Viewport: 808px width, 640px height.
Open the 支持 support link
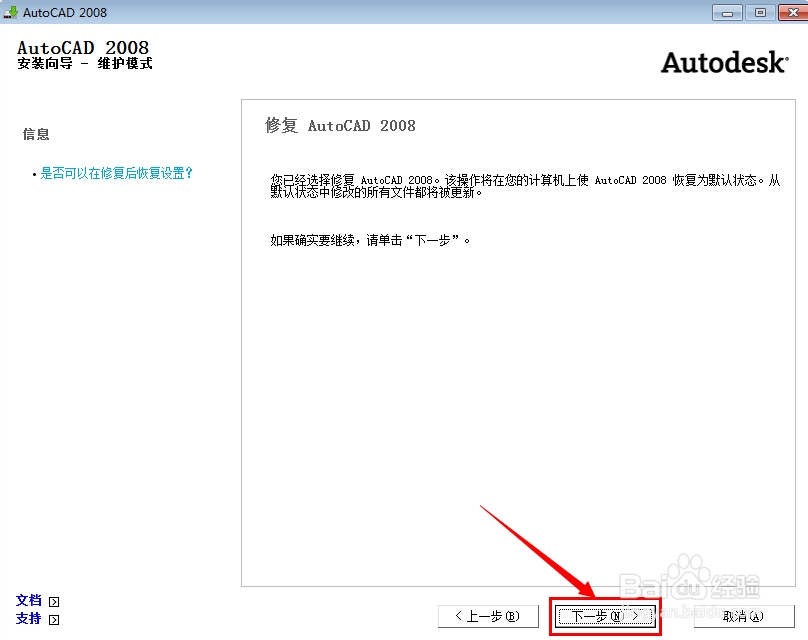(x=29, y=618)
